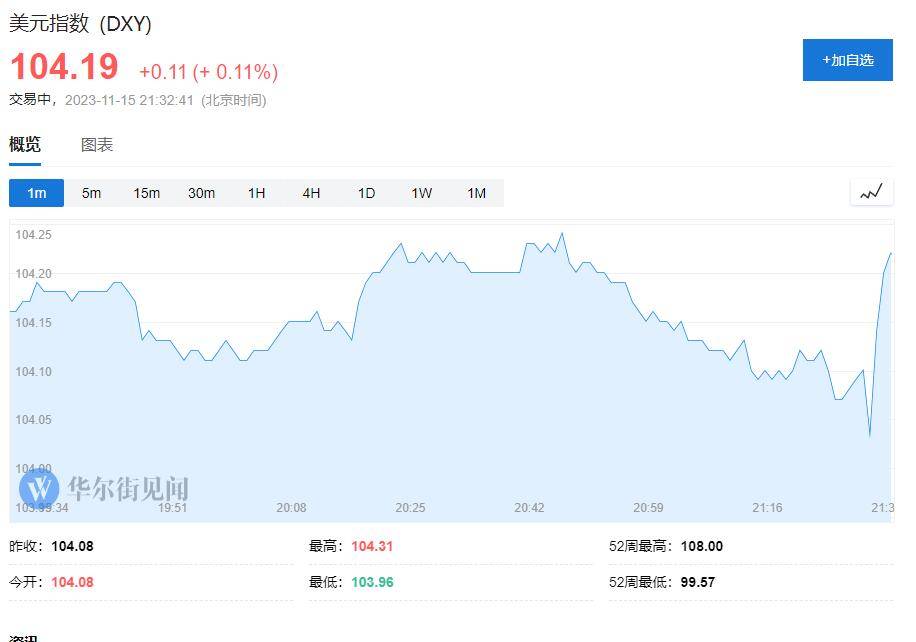Select the 4H interval
The height and width of the screenshot is (642, 916).
tap(312, 193)
